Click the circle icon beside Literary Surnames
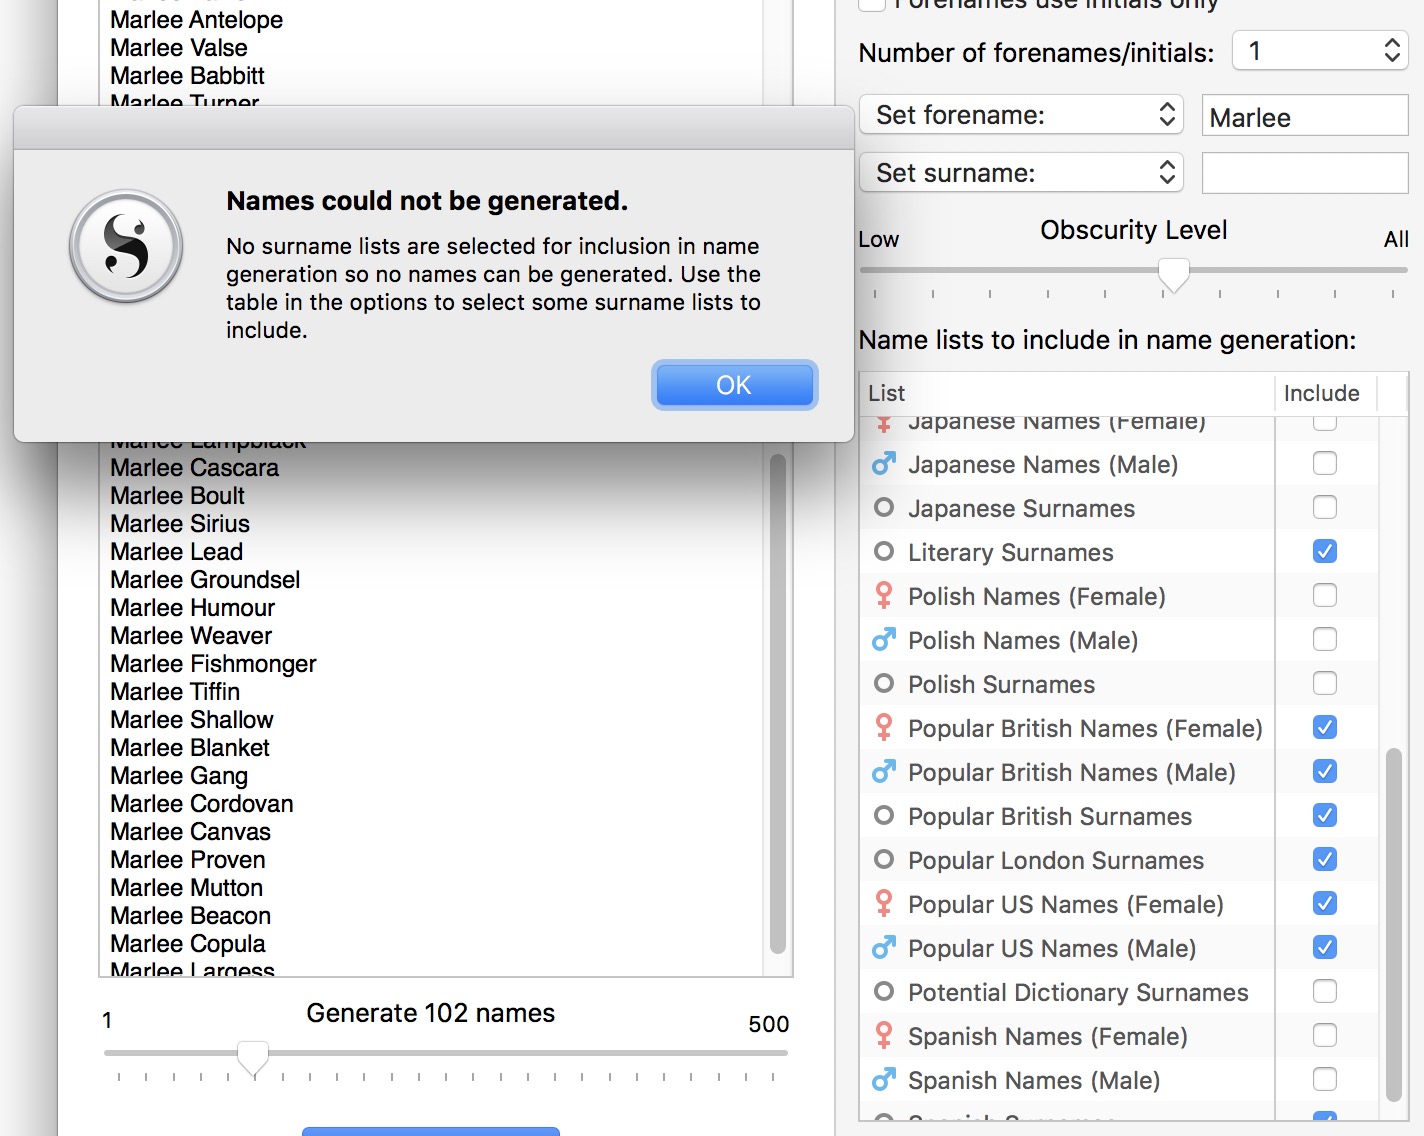Image resolution: width=1424 pixels, height=1136 pixels. click(x=883, y=552)
